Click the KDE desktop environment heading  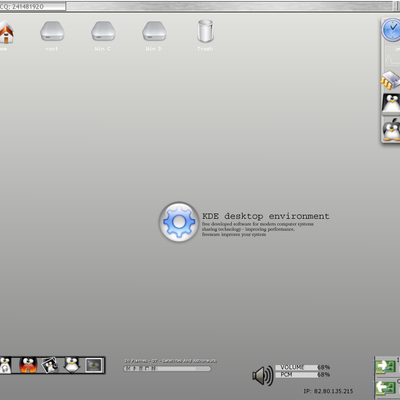click(266, 216)
